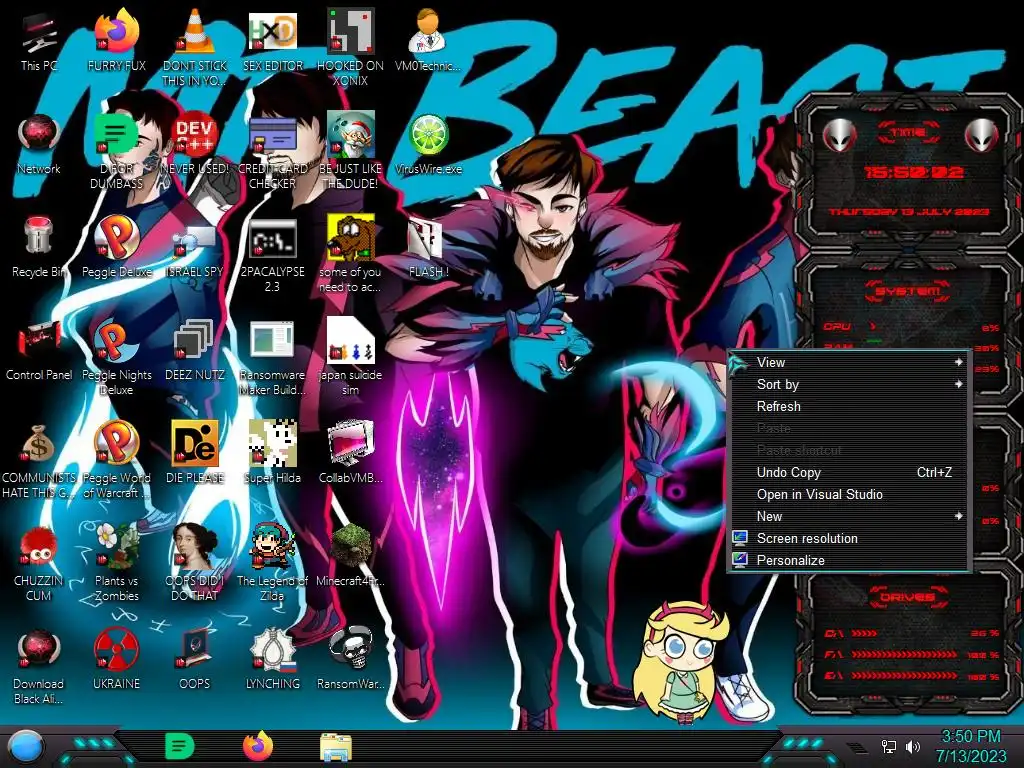
Task: Open the volume speaker tray icon
Action: [x=913, y=746]
